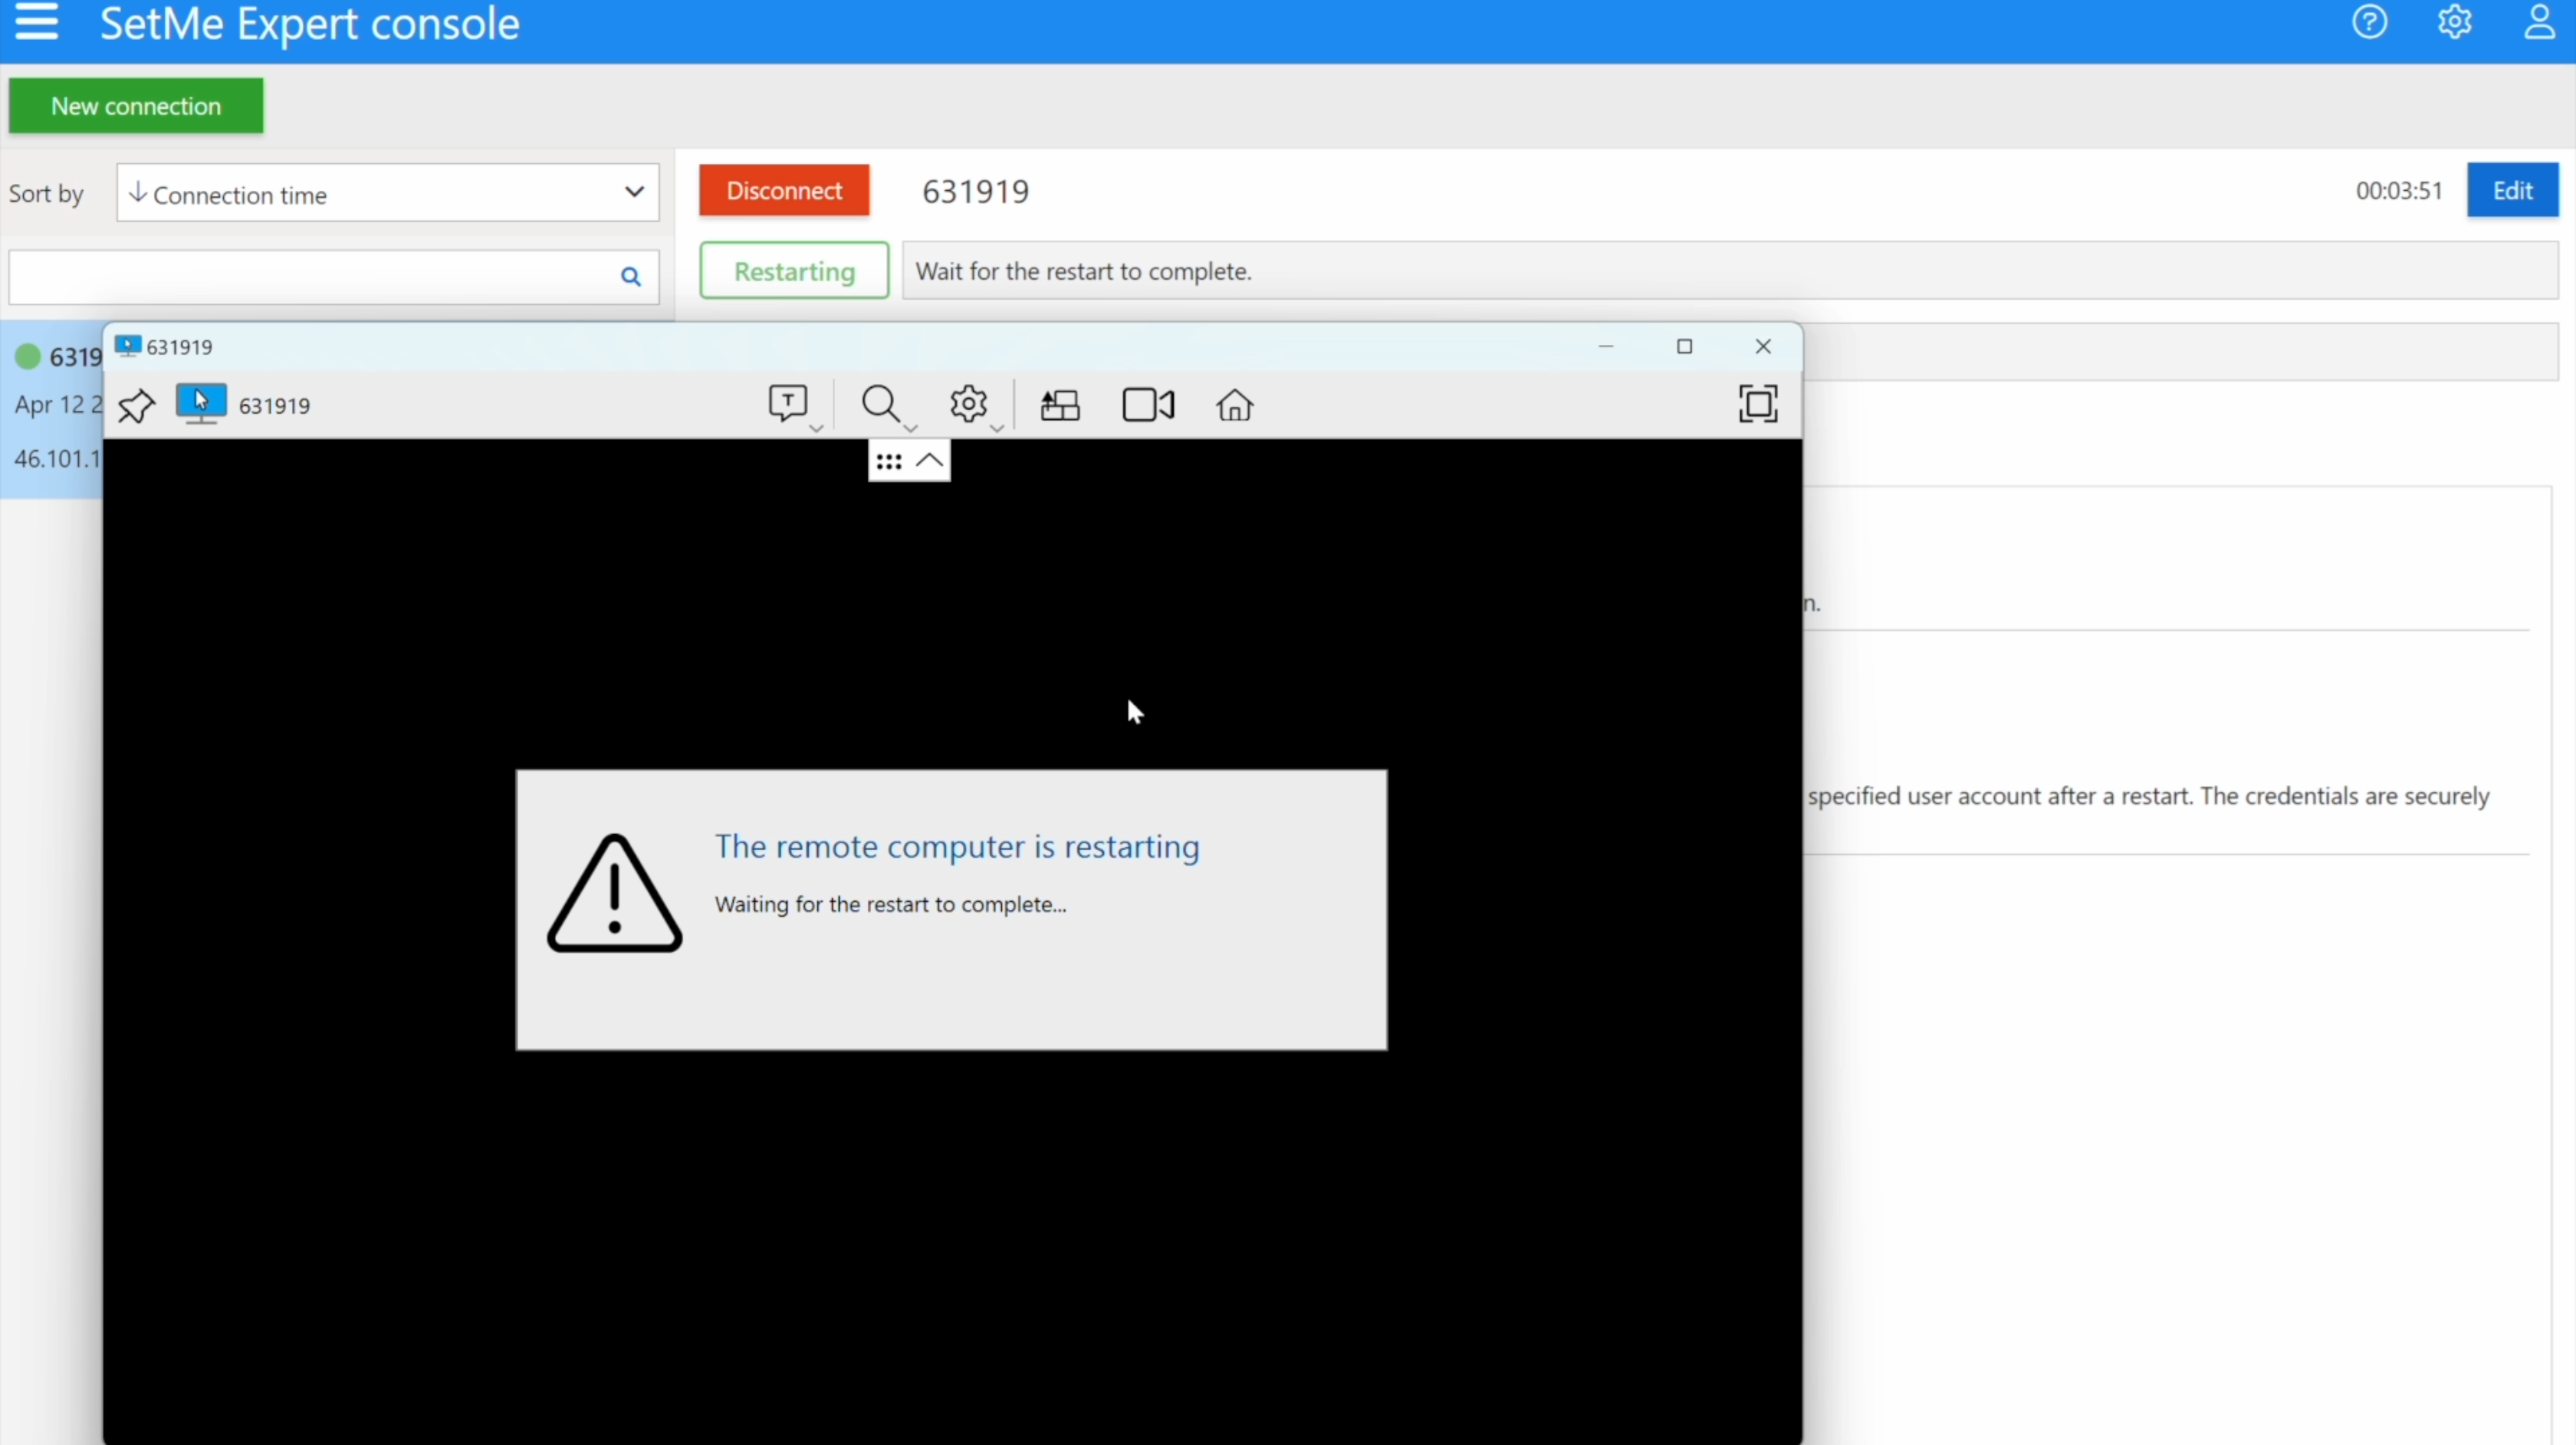Open the hamburger main menu

coord(36,22)
